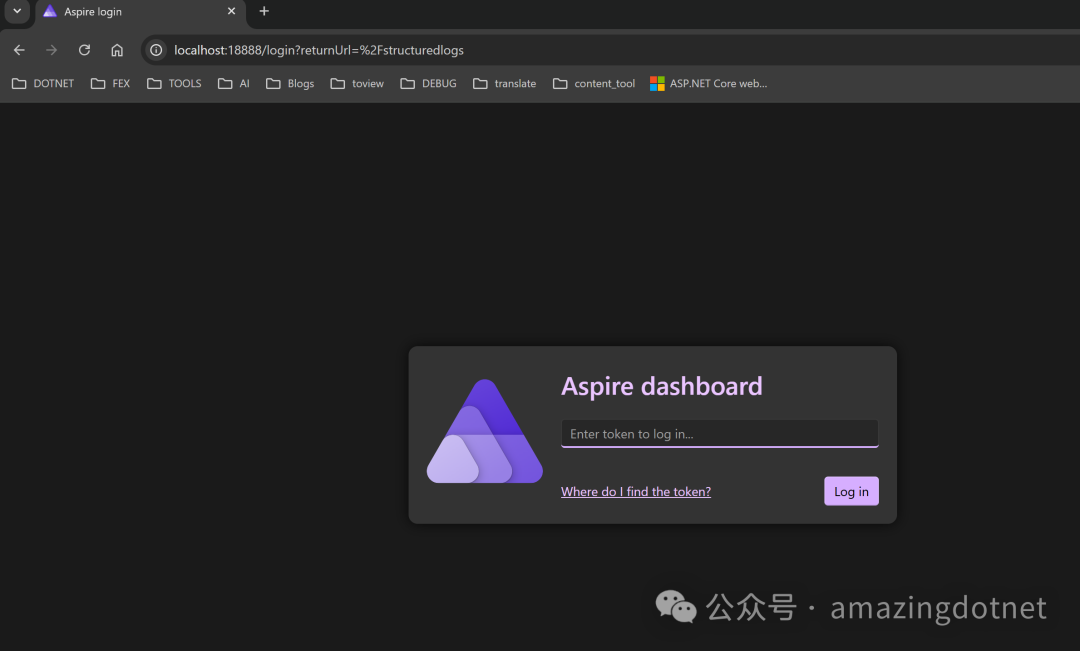Click the Aspire dashboard heading text
The width and height of the screenshot is (1080, 651).
click(x=662, y=386)
